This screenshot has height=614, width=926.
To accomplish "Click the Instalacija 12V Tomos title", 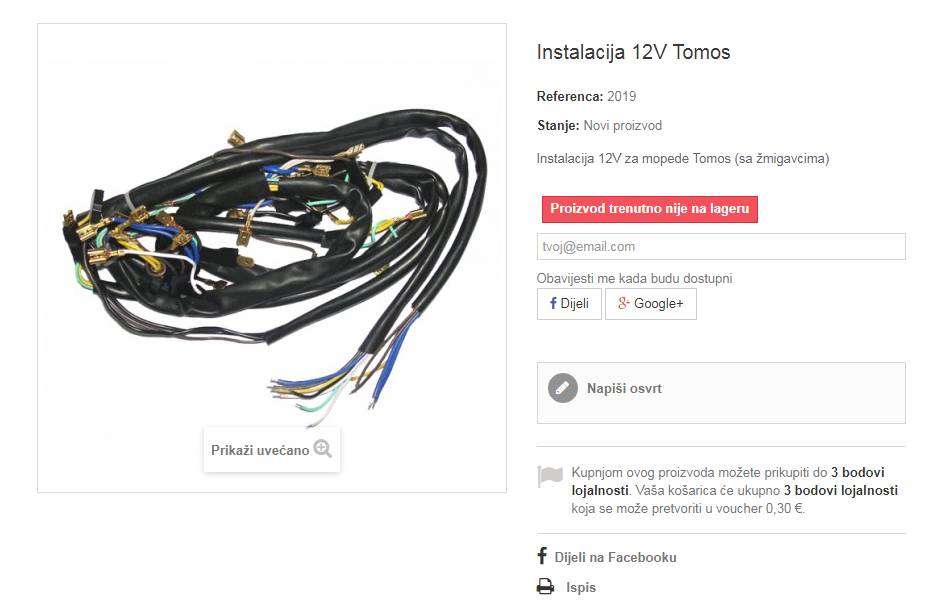I will 633,52.
